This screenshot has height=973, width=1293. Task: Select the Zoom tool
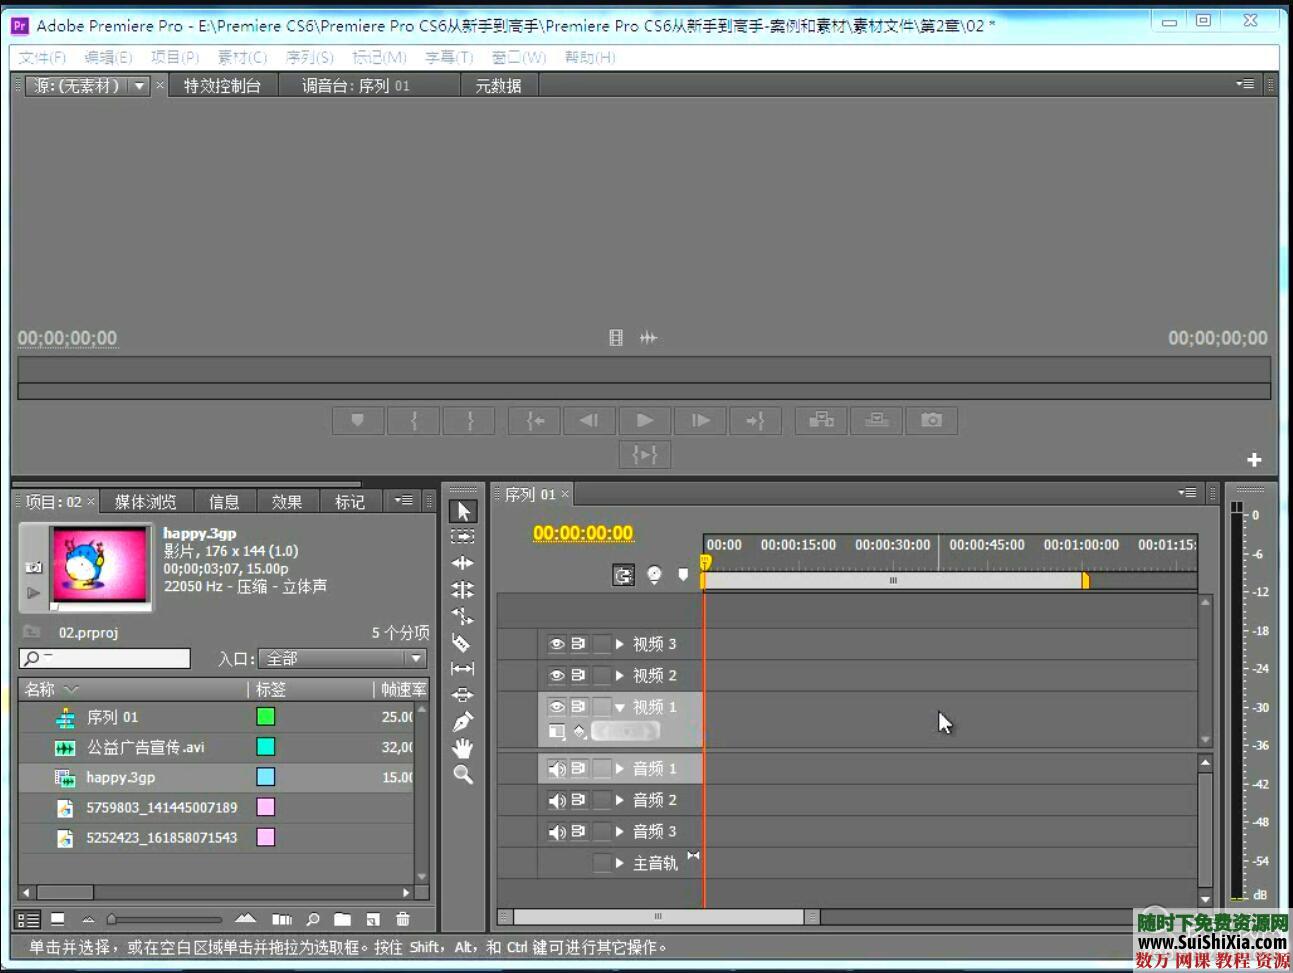pos(462,771)
